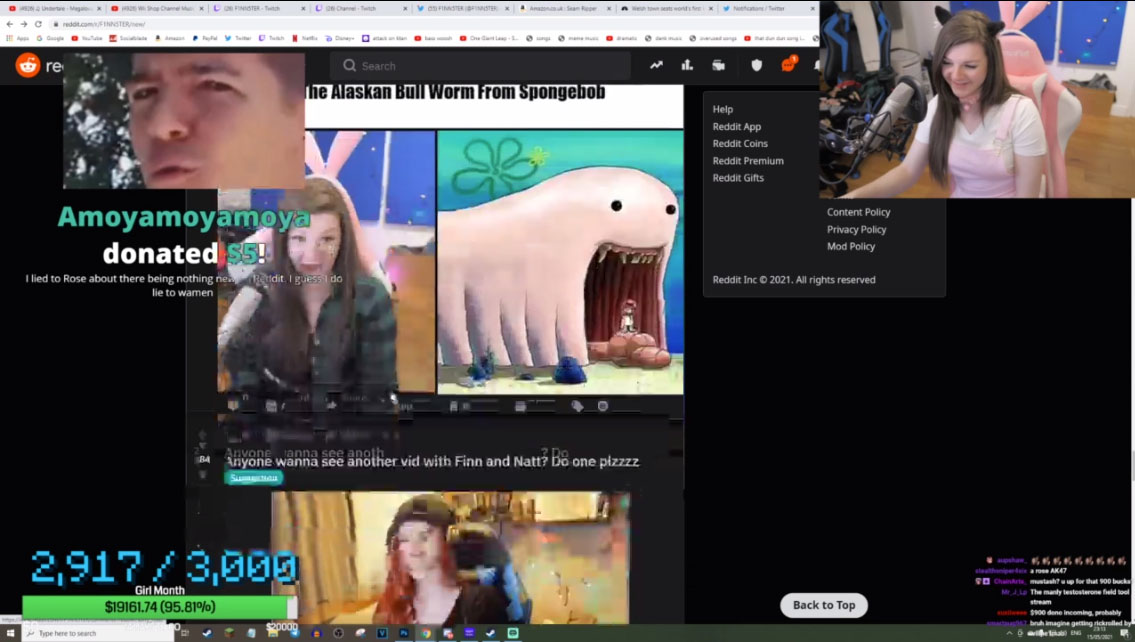Click the Reddit logo icon
1135x642 pixels.
click(x=28, y=65)
